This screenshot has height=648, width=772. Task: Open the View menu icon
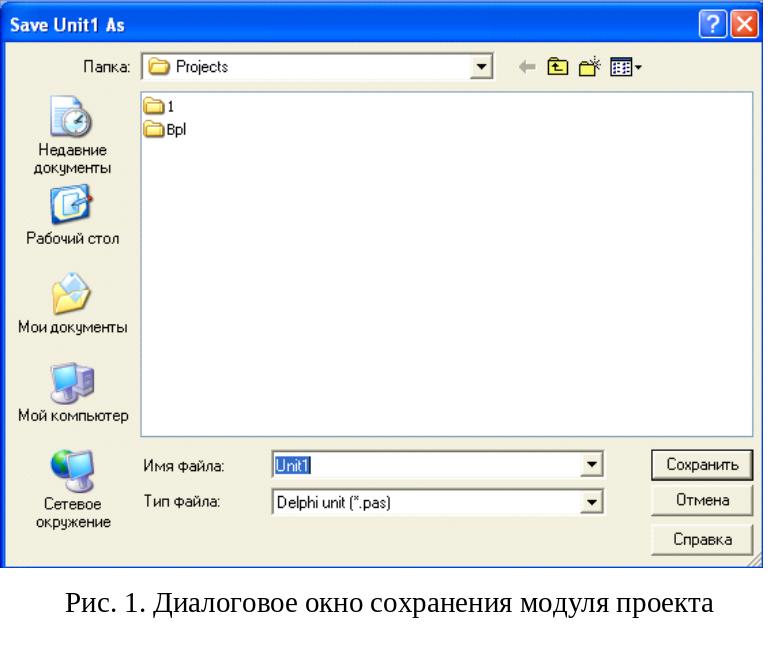(x=625, y=67)
